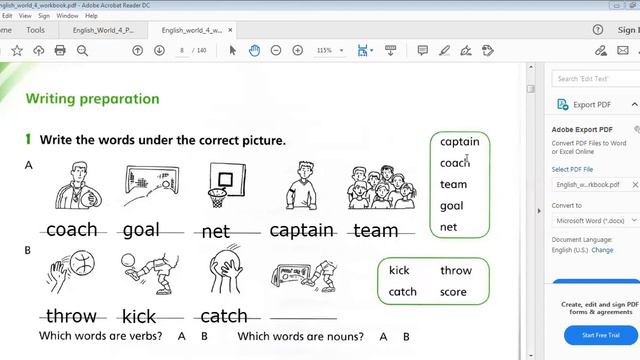Click the page number field
Image resolution: width=640 pixels, height=360 pixels.
tap(182, 51)
